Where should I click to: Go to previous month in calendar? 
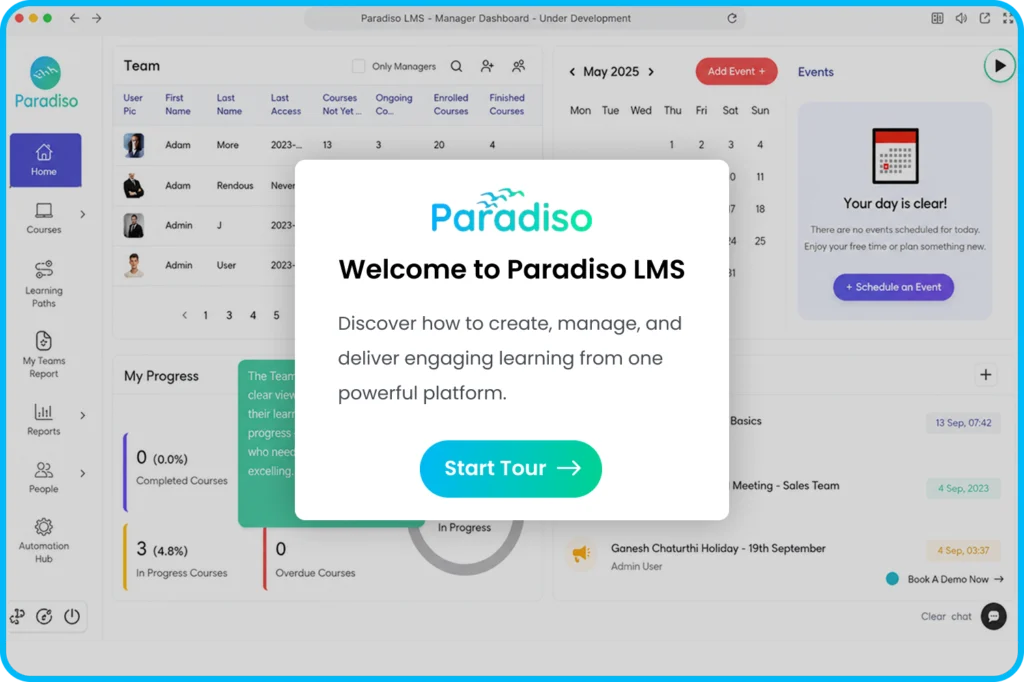click(572, 72)
